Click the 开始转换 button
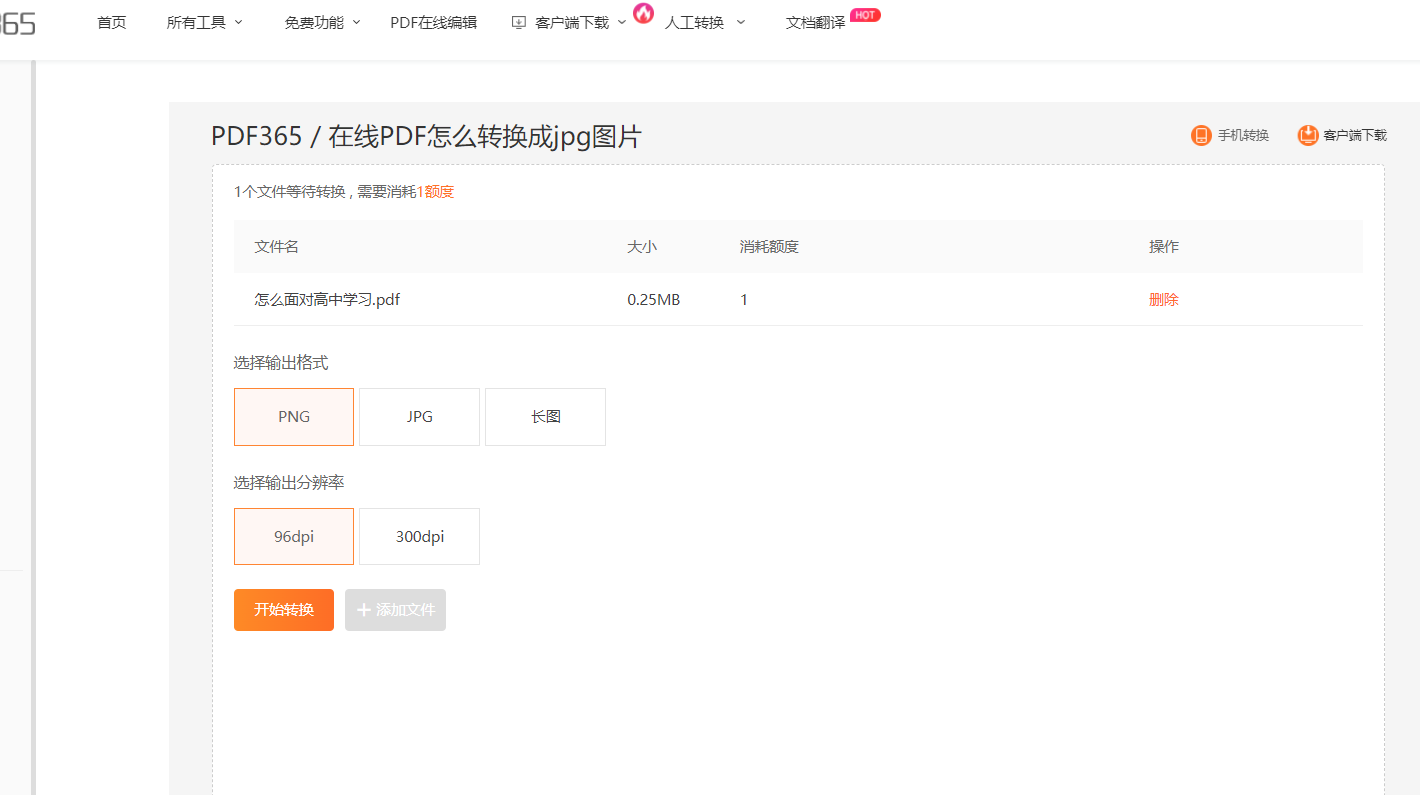 click(x=284, y=610)
